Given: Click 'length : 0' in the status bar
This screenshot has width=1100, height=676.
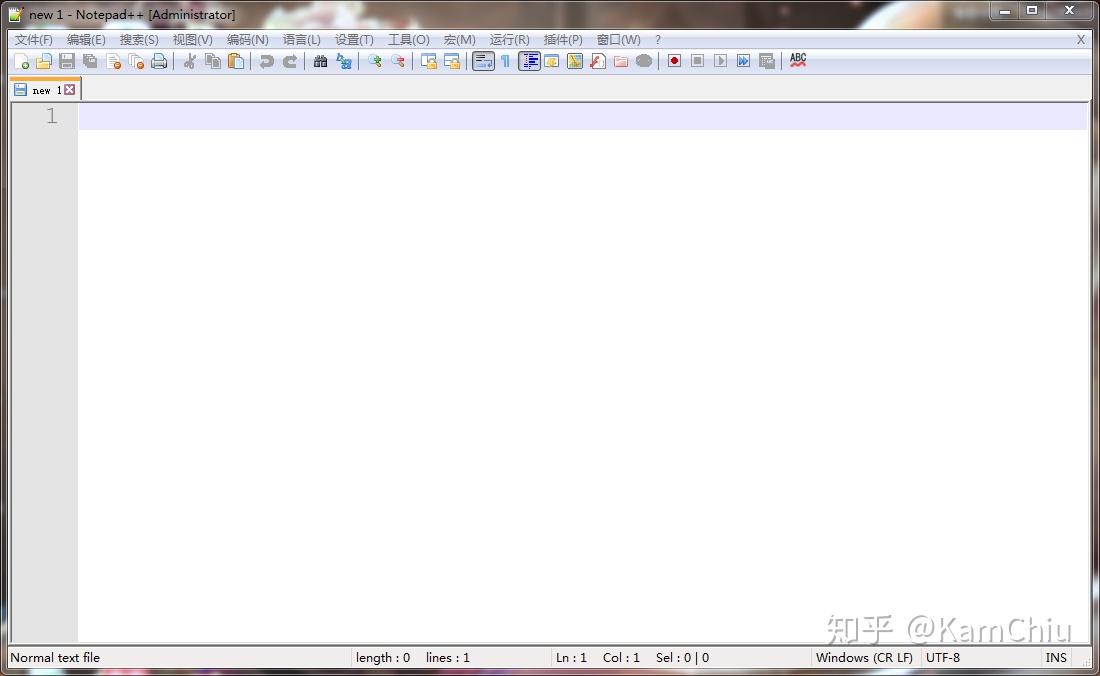Looking at the screenshot, I should [382, 658].
